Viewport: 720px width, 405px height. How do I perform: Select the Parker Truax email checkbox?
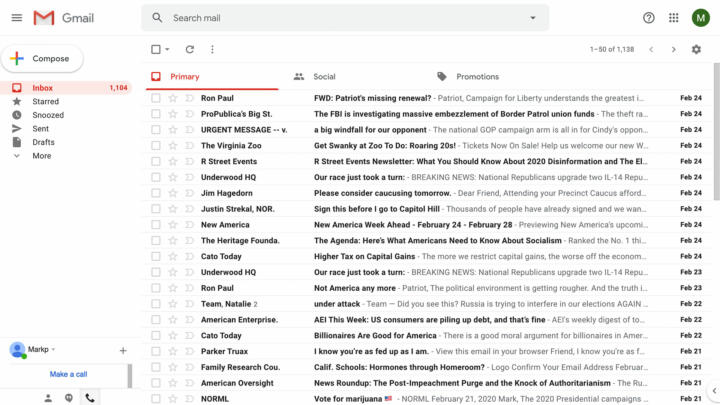click(x=156, y=351)
